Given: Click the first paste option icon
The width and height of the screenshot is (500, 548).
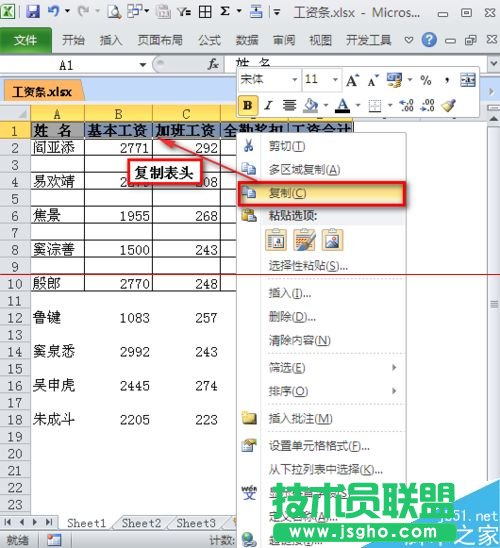Looking at the screenshot, I should point(276,240).
